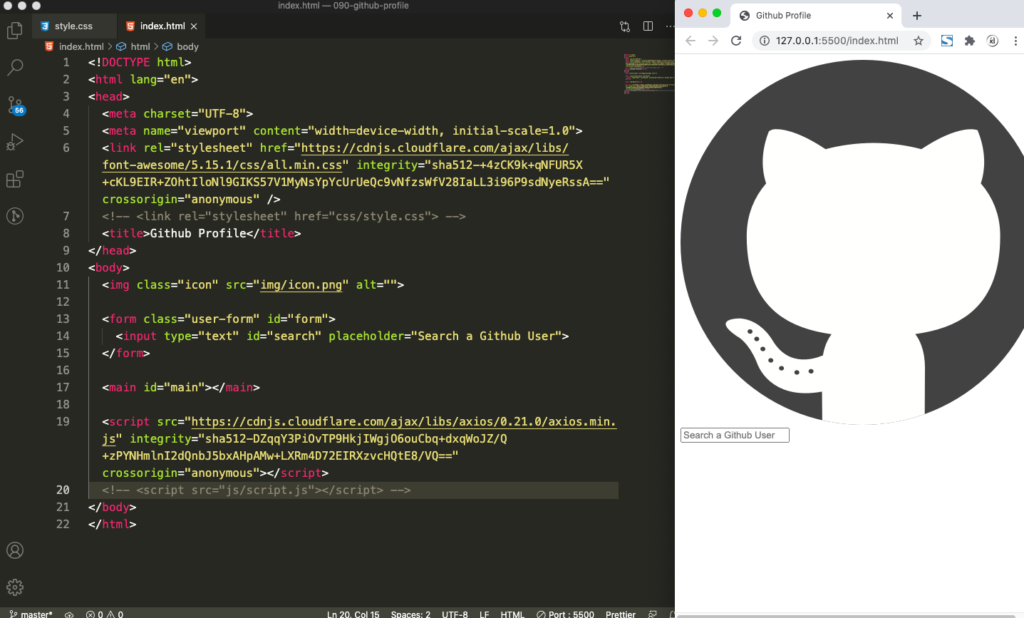
Task: Change indentation via Spaces: 2
Action: 410,614
